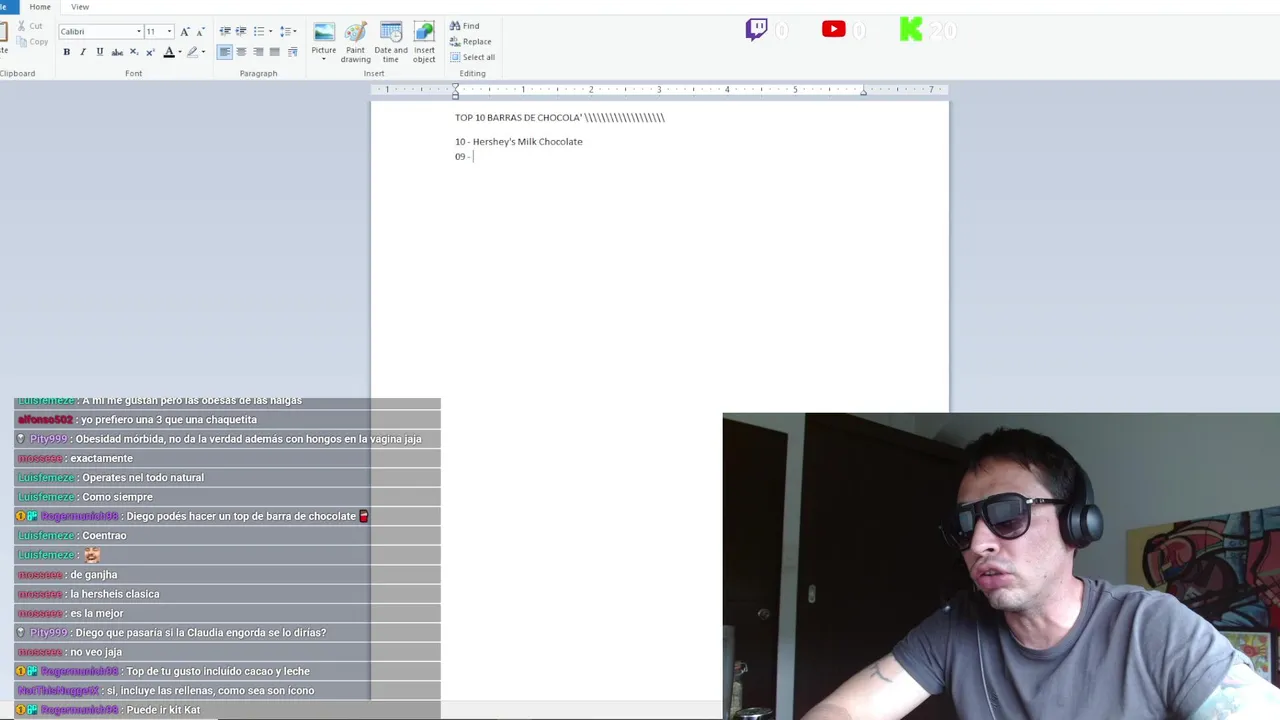
Task: Copy the selection to clipboard
Action: [31, 42]
